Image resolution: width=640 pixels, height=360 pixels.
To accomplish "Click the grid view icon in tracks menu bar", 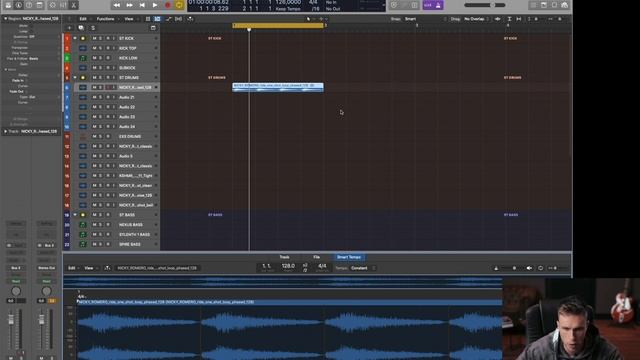I will point(148,19).
